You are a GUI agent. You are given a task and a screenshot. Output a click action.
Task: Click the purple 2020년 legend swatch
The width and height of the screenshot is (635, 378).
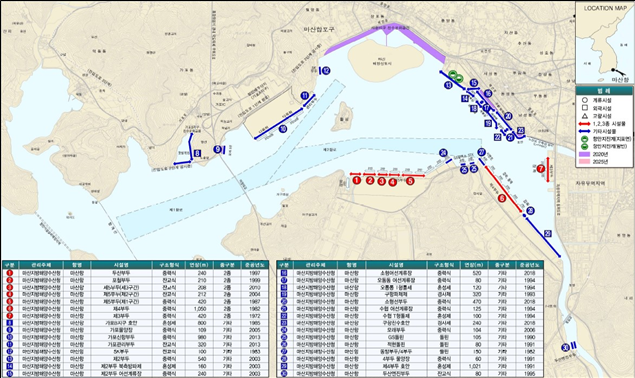[584, 154]
